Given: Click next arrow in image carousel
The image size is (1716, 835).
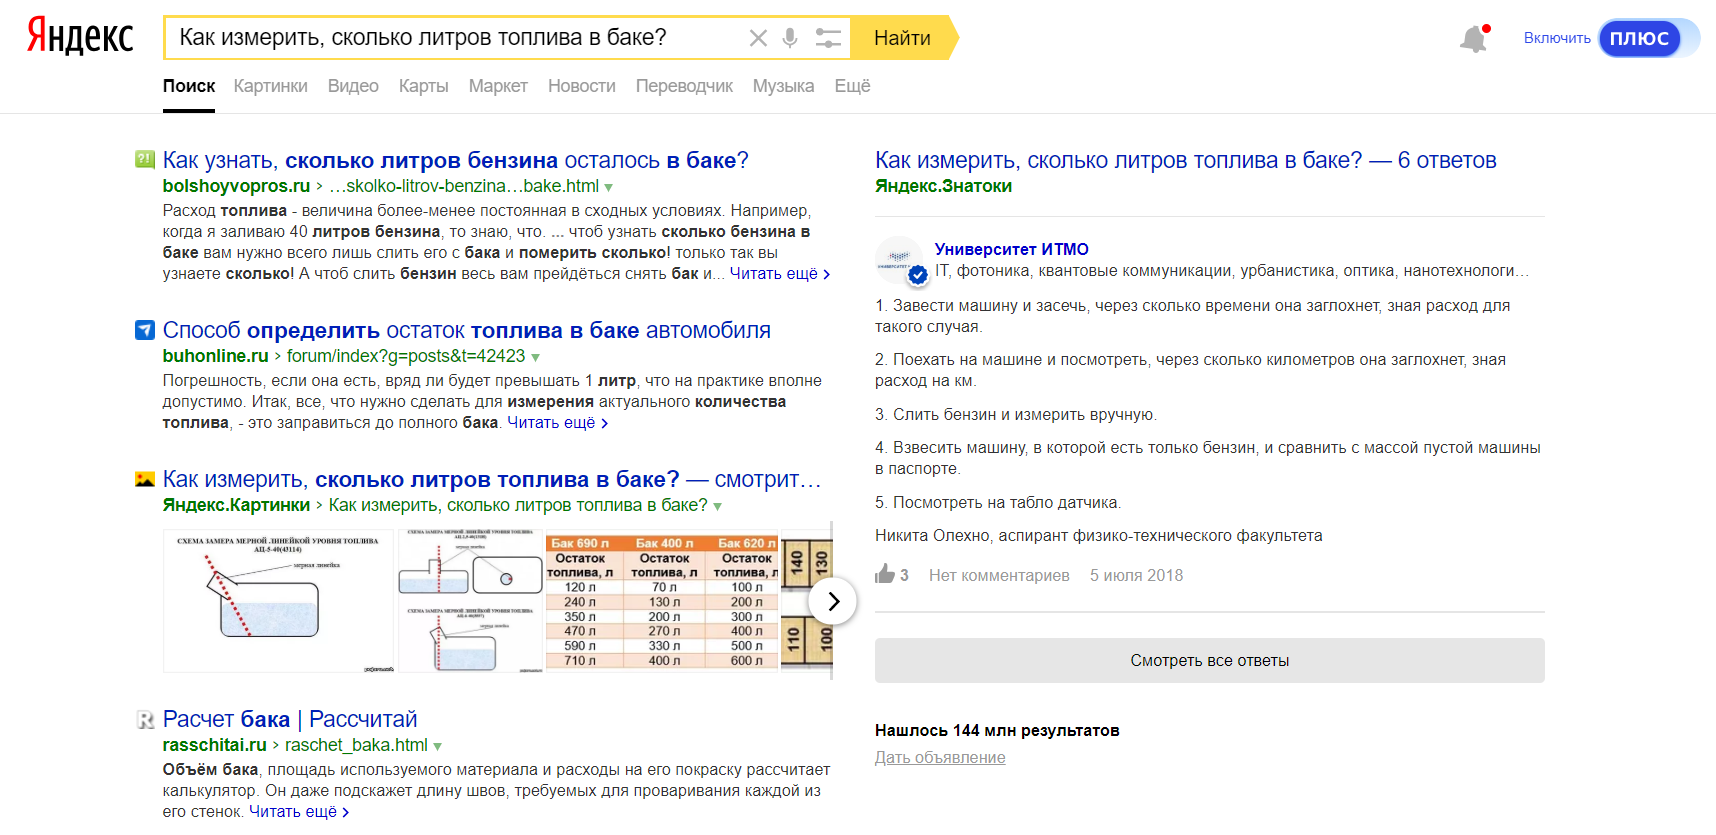Looking at the screenshot, I should pyautogui.click(x=832, y=602).
